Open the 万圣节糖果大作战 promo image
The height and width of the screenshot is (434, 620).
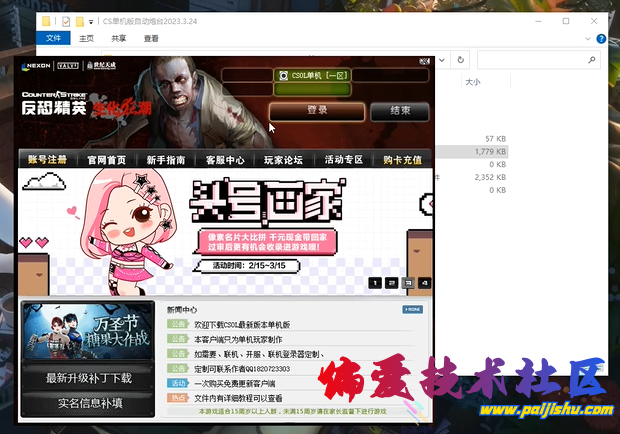coord(88,331)
